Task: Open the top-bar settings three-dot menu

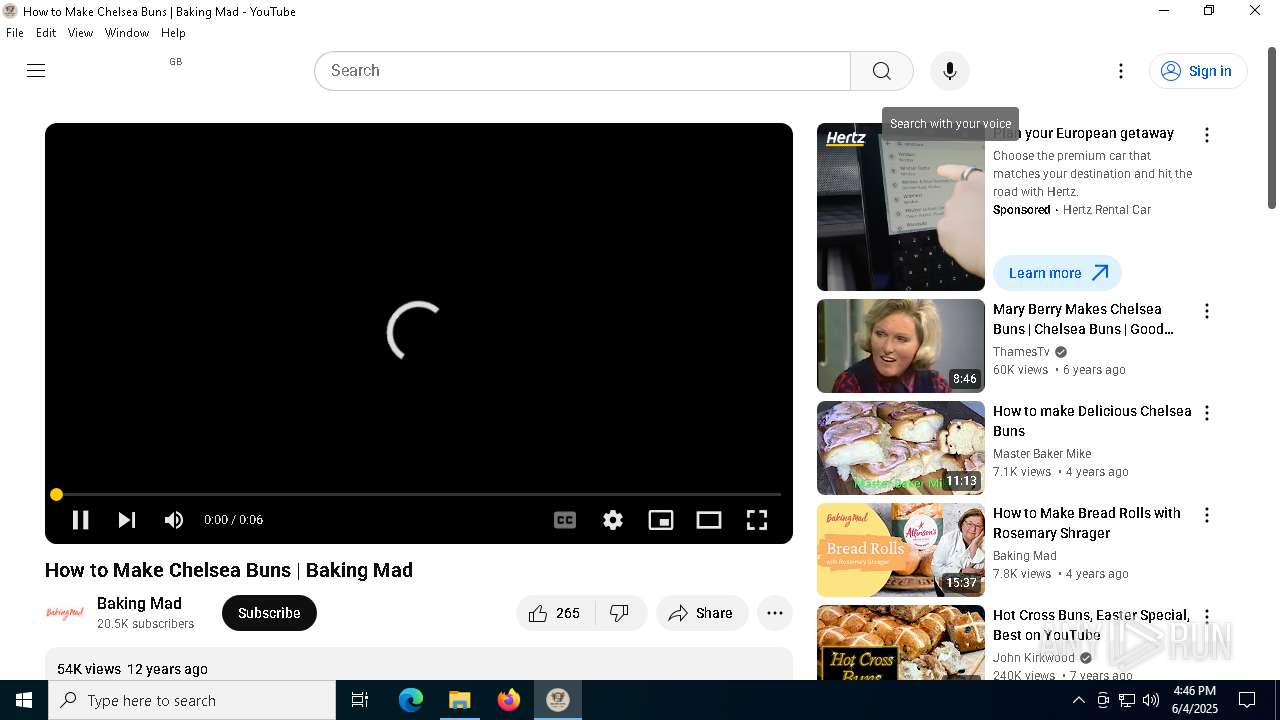Action: tap(1121, 71)
